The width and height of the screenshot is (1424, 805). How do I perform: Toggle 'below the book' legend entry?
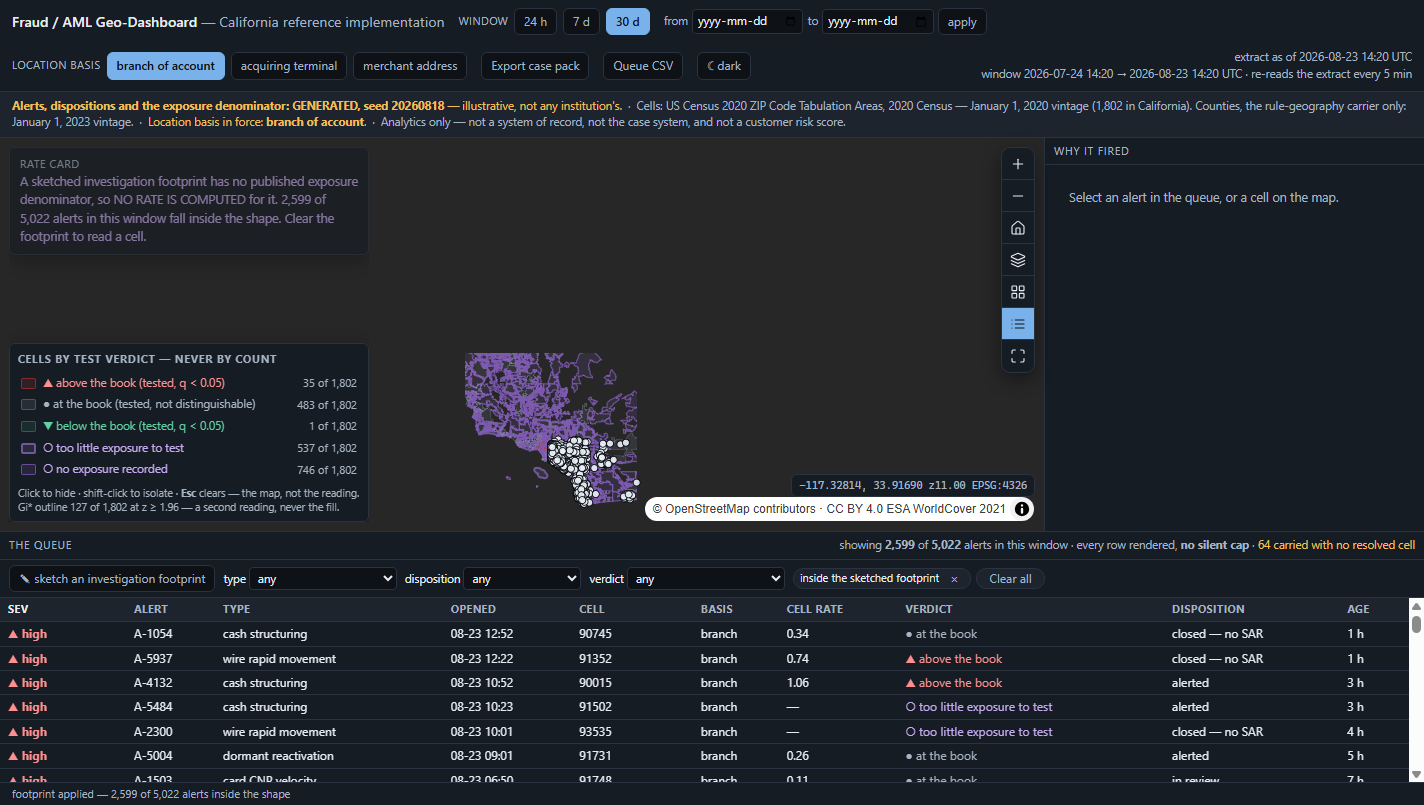tap(188, 426)
